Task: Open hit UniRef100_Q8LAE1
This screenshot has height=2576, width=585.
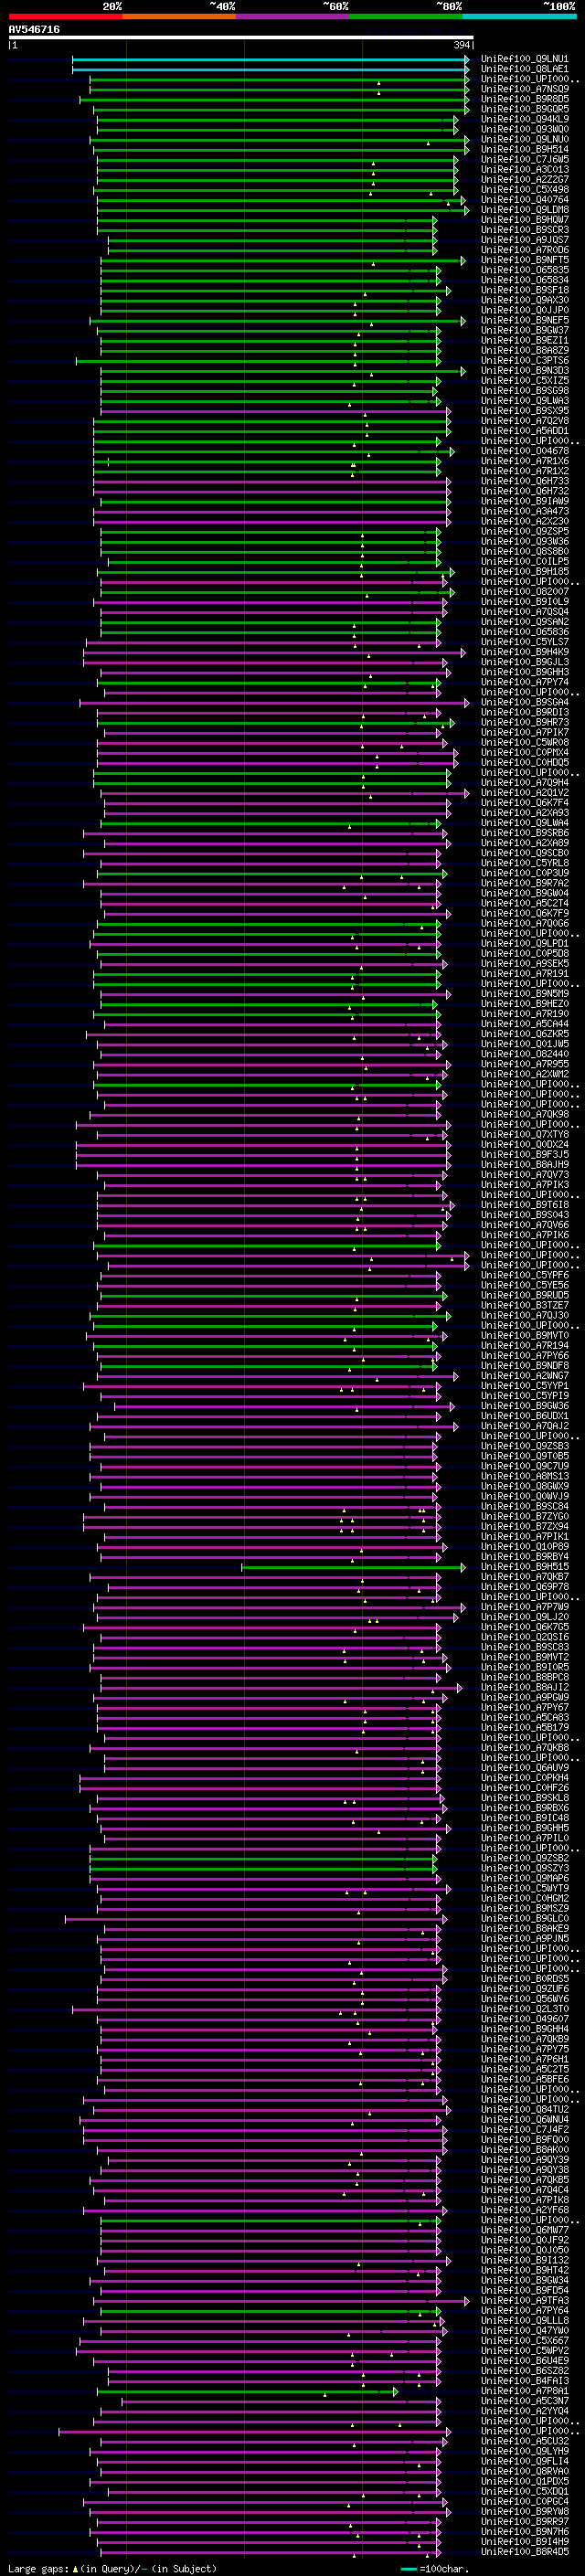Action: click(x=525, y=69)
